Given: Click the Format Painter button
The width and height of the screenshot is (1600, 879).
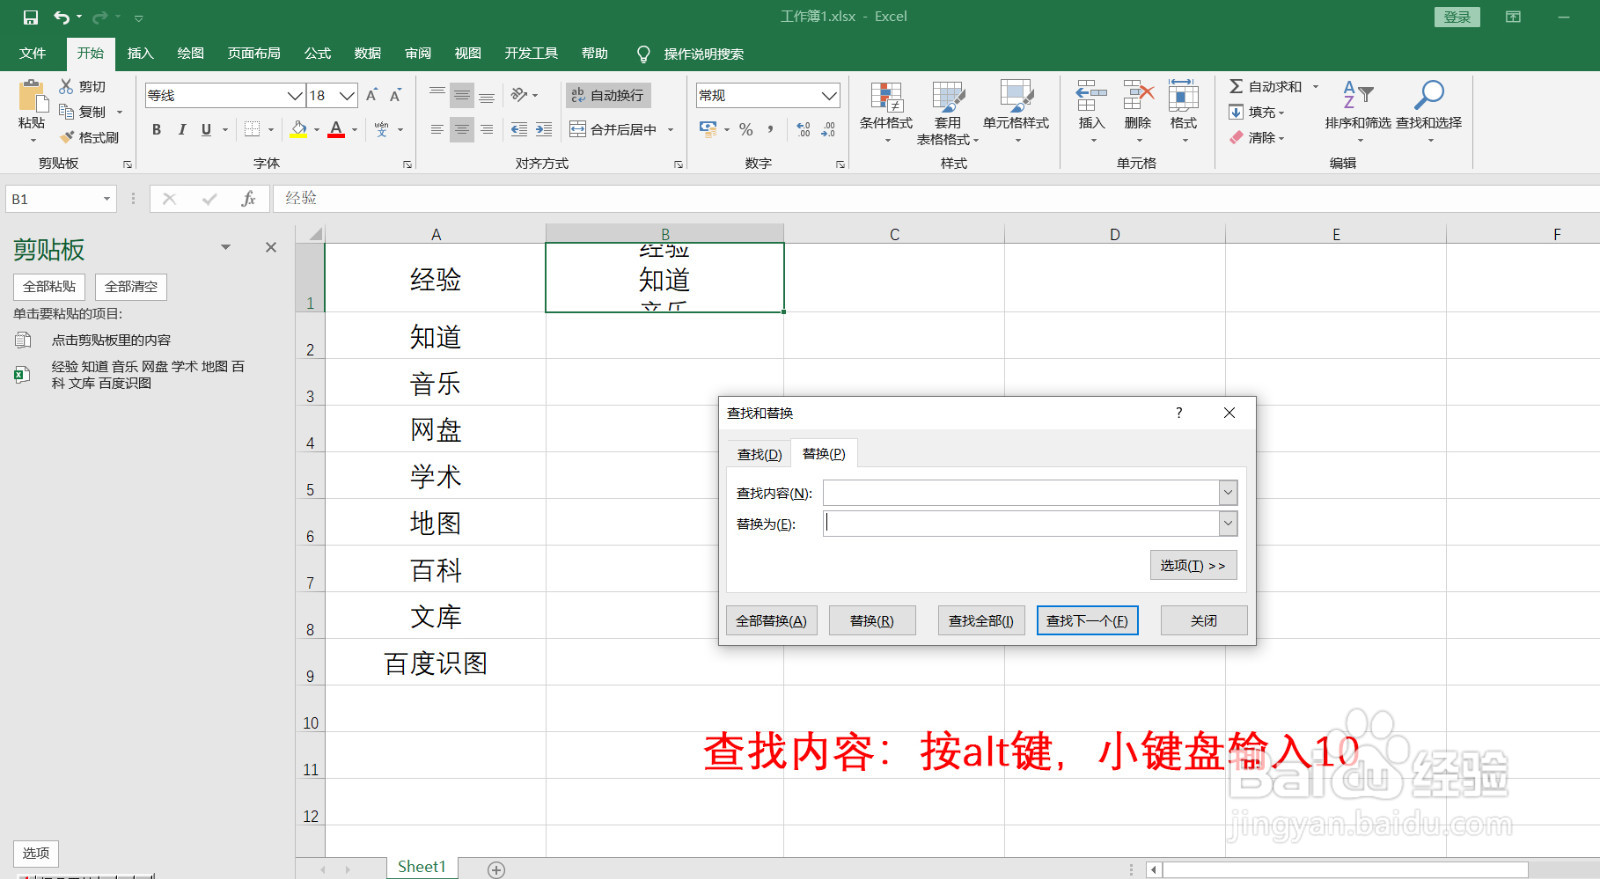Looking at the screenshot, I should 89,138.
